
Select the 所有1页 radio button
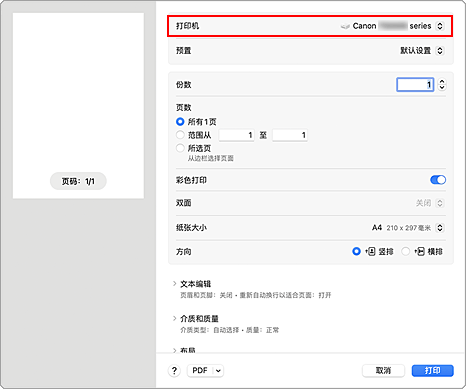point(180,122)
